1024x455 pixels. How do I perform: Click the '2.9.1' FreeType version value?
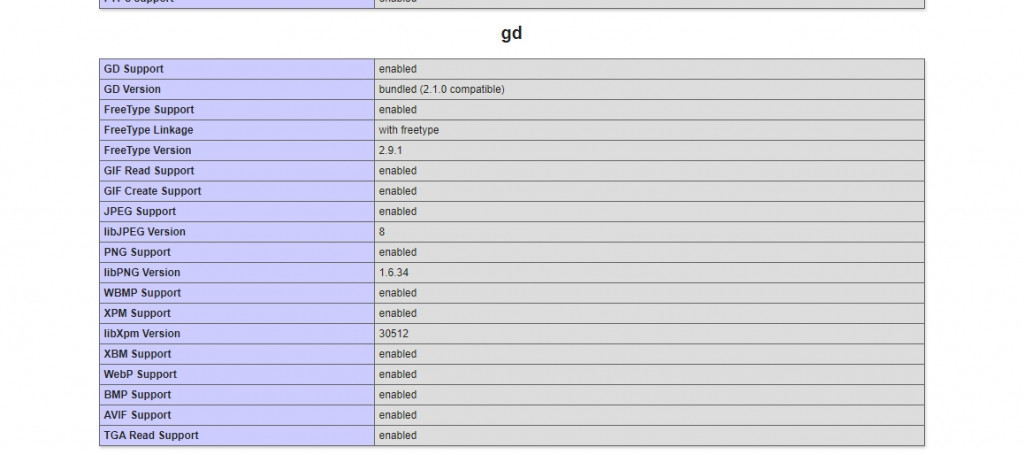pos(391,150)
